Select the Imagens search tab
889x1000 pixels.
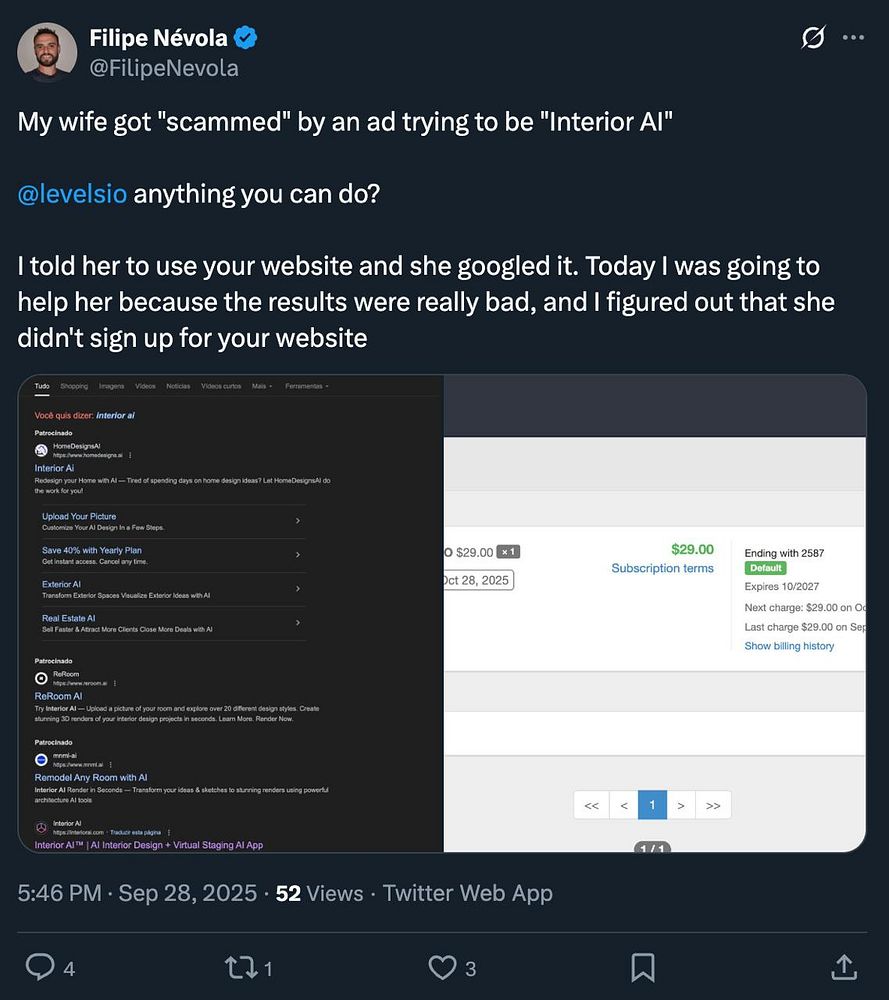(111, 386)
